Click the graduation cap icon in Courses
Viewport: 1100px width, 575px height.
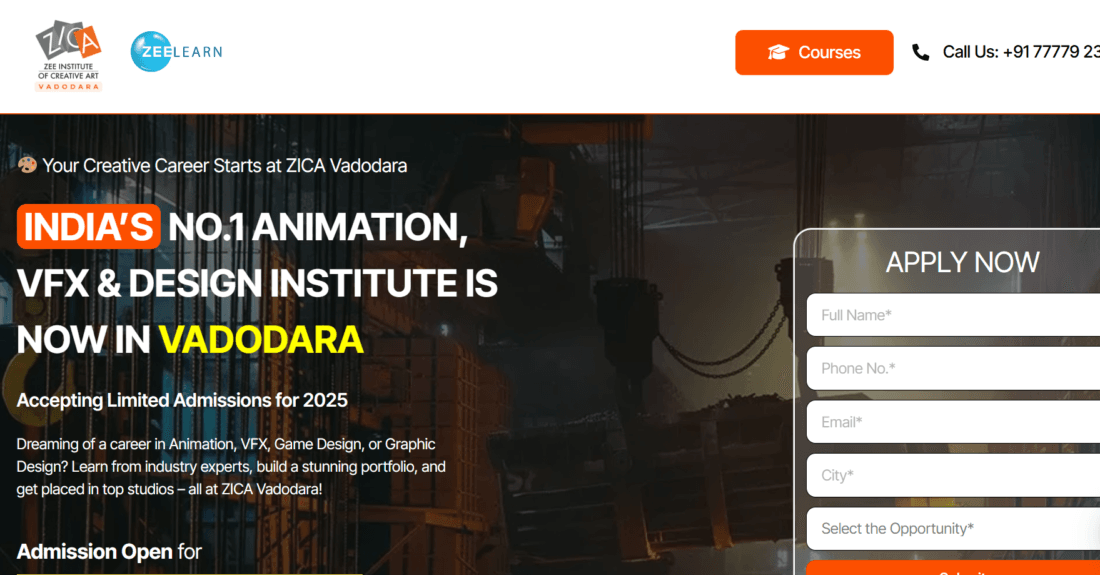(778, 53)
